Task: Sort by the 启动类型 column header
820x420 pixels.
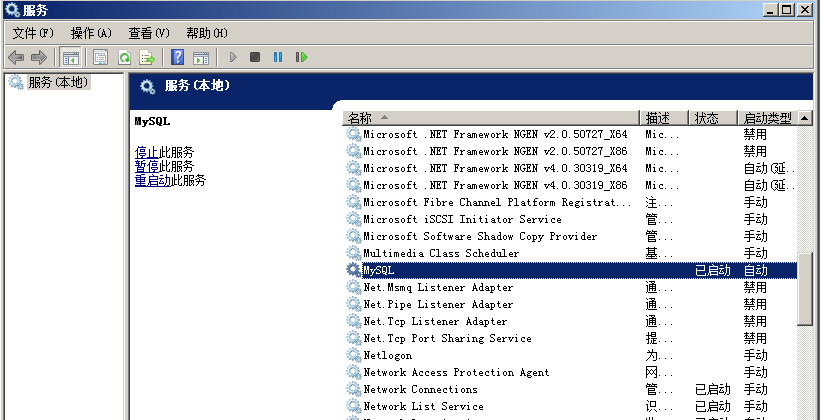Action: pos(767,118)
